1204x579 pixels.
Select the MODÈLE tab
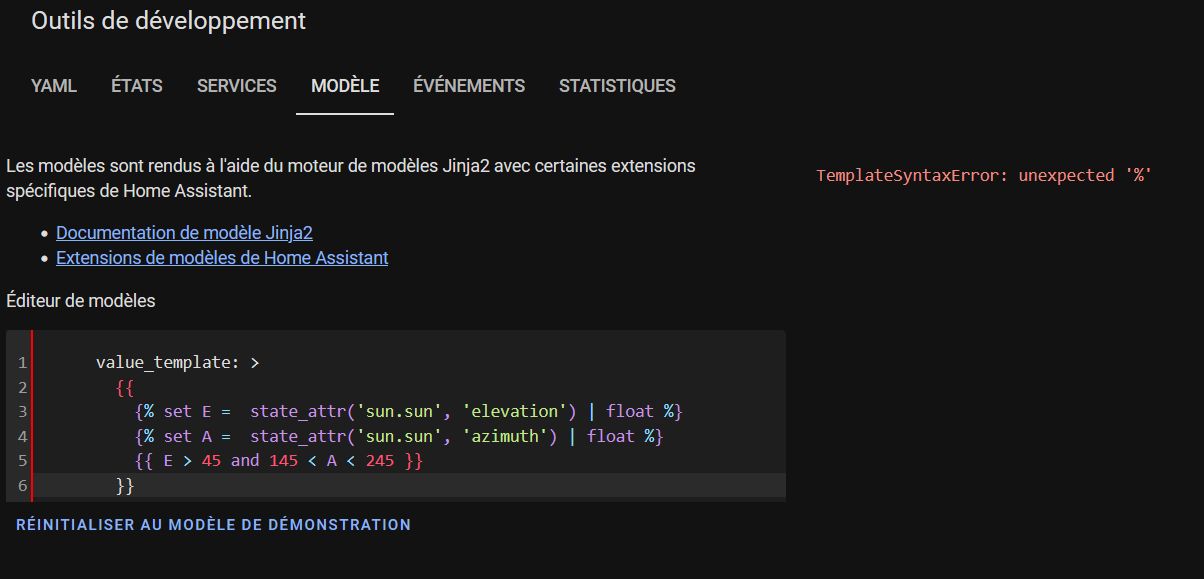click(345, 86)
